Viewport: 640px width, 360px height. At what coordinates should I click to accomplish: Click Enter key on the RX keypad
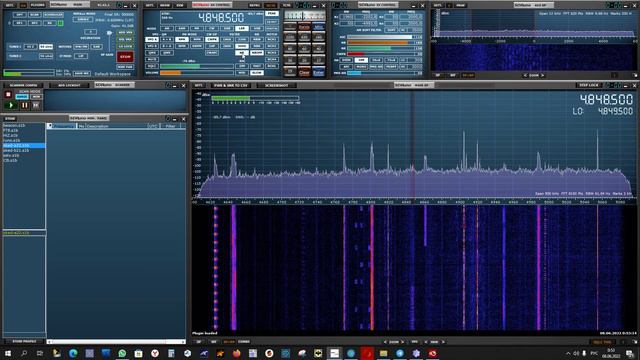click(x=318, y=72)
